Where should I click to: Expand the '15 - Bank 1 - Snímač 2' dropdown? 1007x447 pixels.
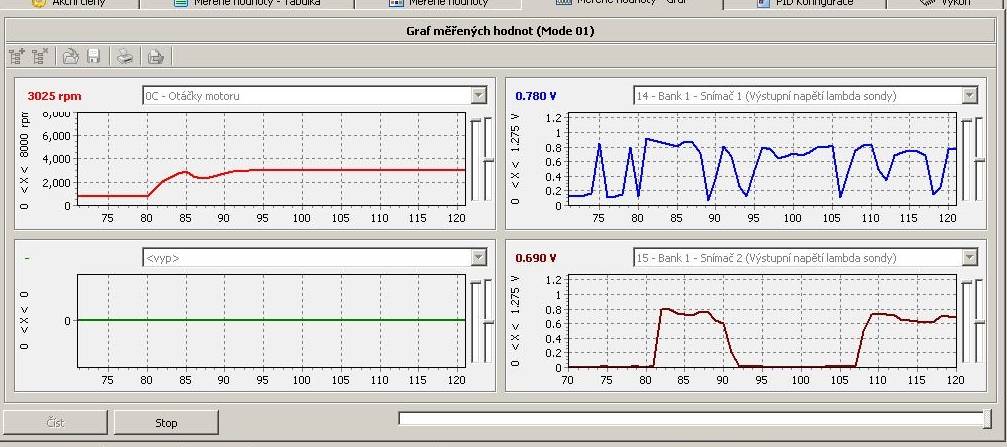point(969,257)
